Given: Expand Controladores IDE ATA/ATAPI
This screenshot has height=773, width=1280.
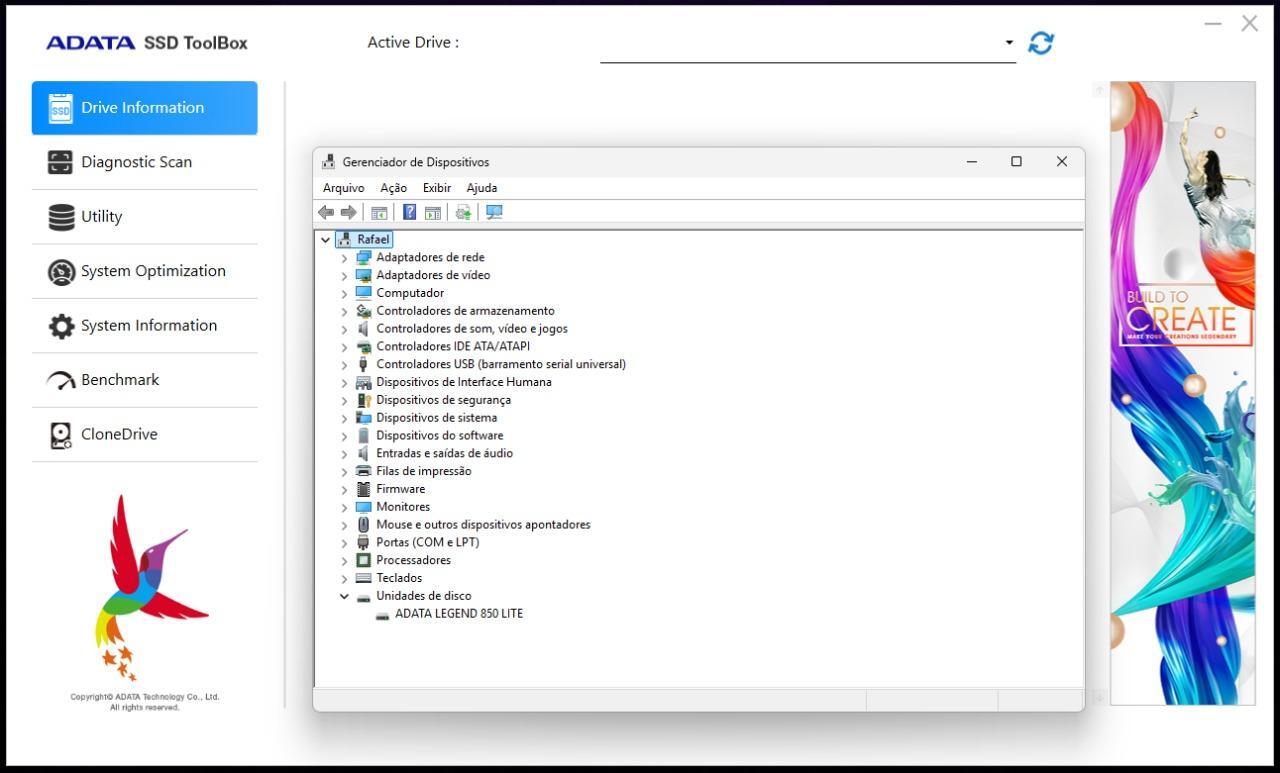Looking at the screenshot, I should coord(344,347).
